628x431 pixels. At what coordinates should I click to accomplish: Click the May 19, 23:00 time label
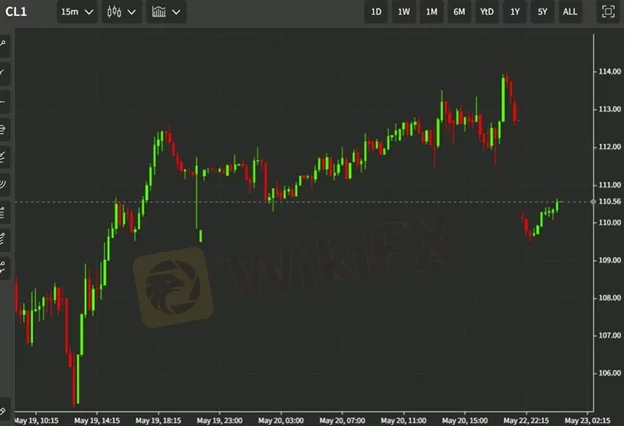219,421
